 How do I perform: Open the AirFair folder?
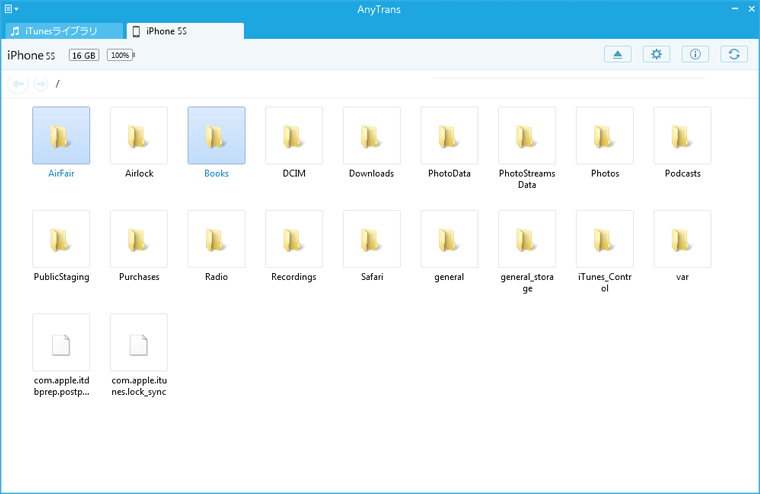[61, 136]
